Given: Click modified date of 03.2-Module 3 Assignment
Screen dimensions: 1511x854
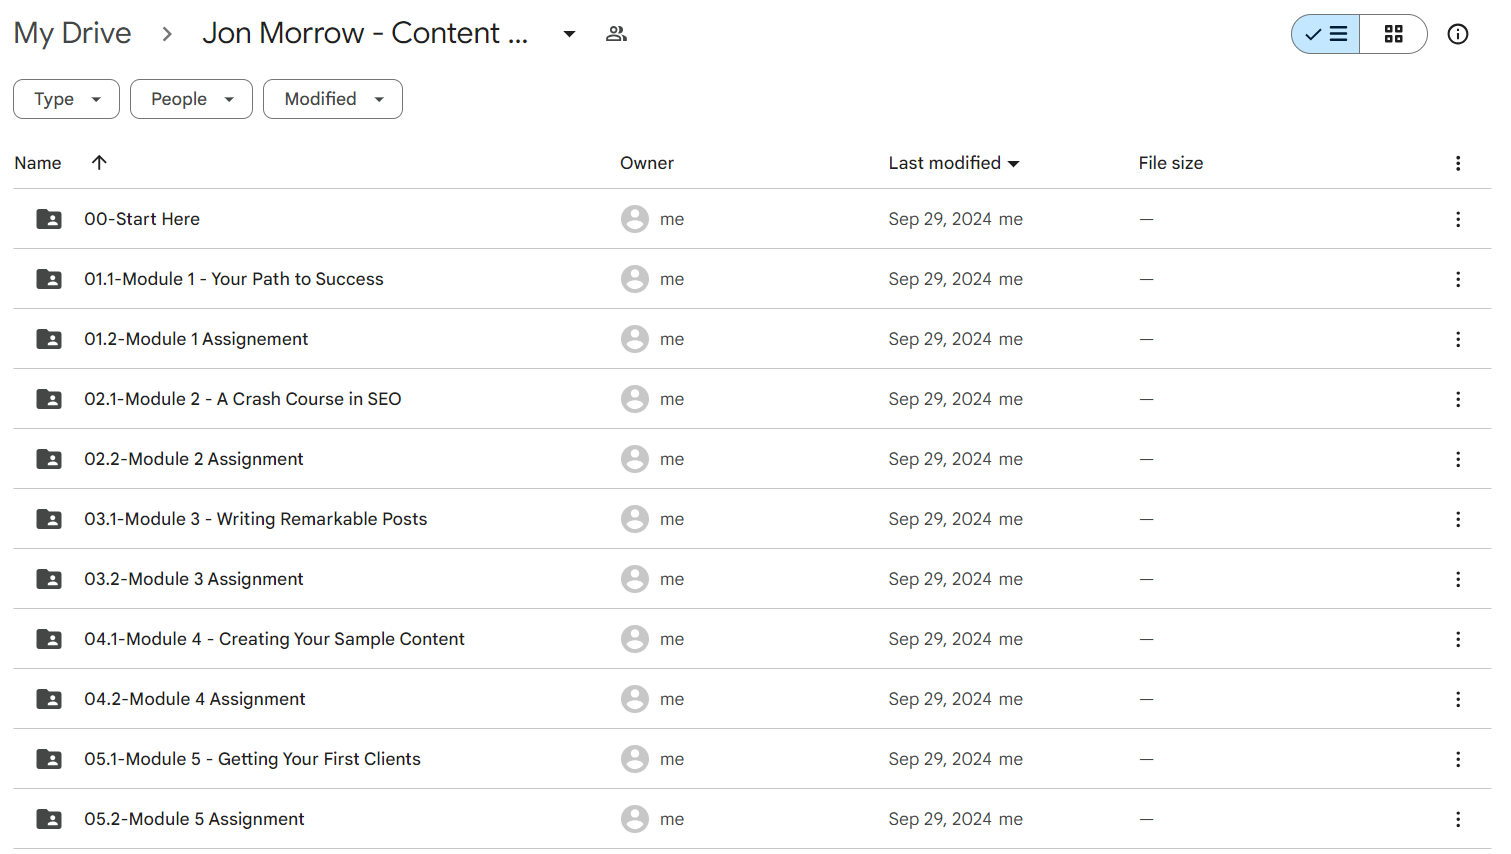Looking at the screenshot, I should click(x=940, y=579).
